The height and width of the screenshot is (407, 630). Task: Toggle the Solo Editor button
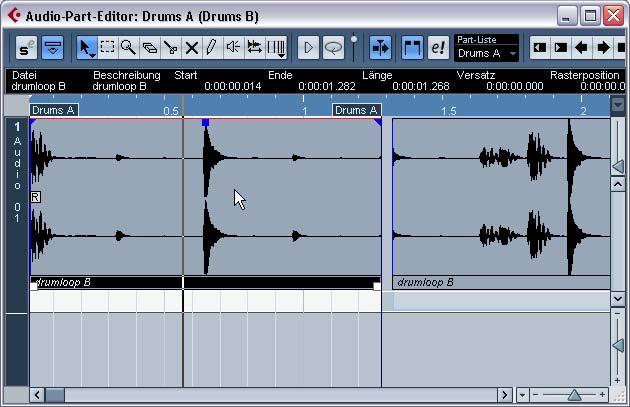tap(26, 48)
